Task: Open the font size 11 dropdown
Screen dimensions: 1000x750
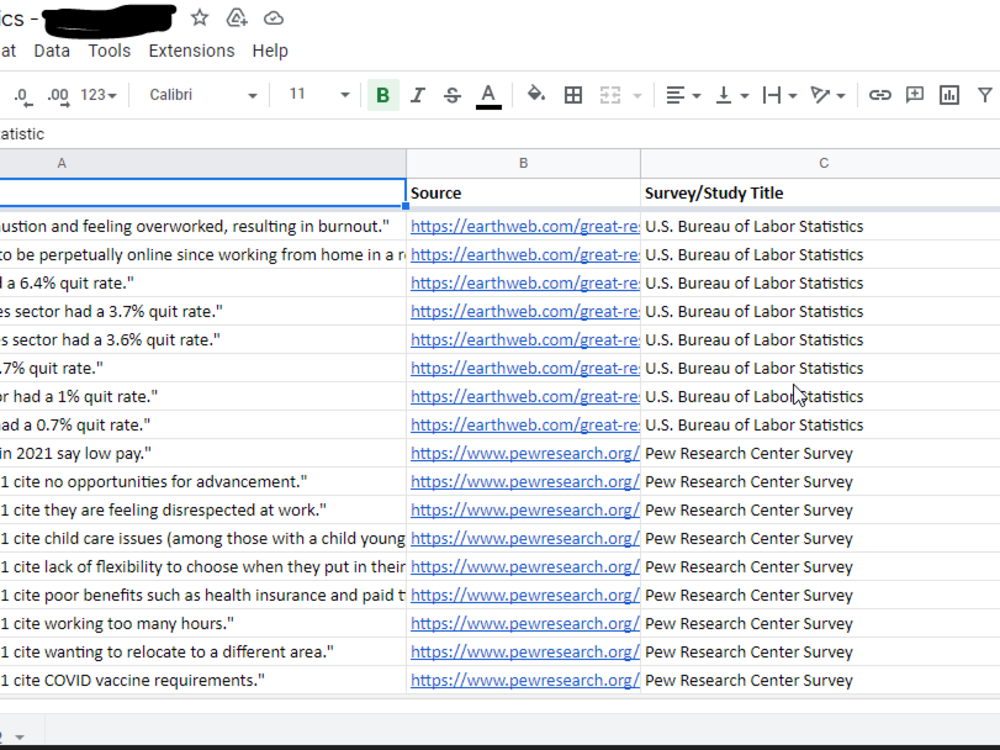Action: click(319, 95)
